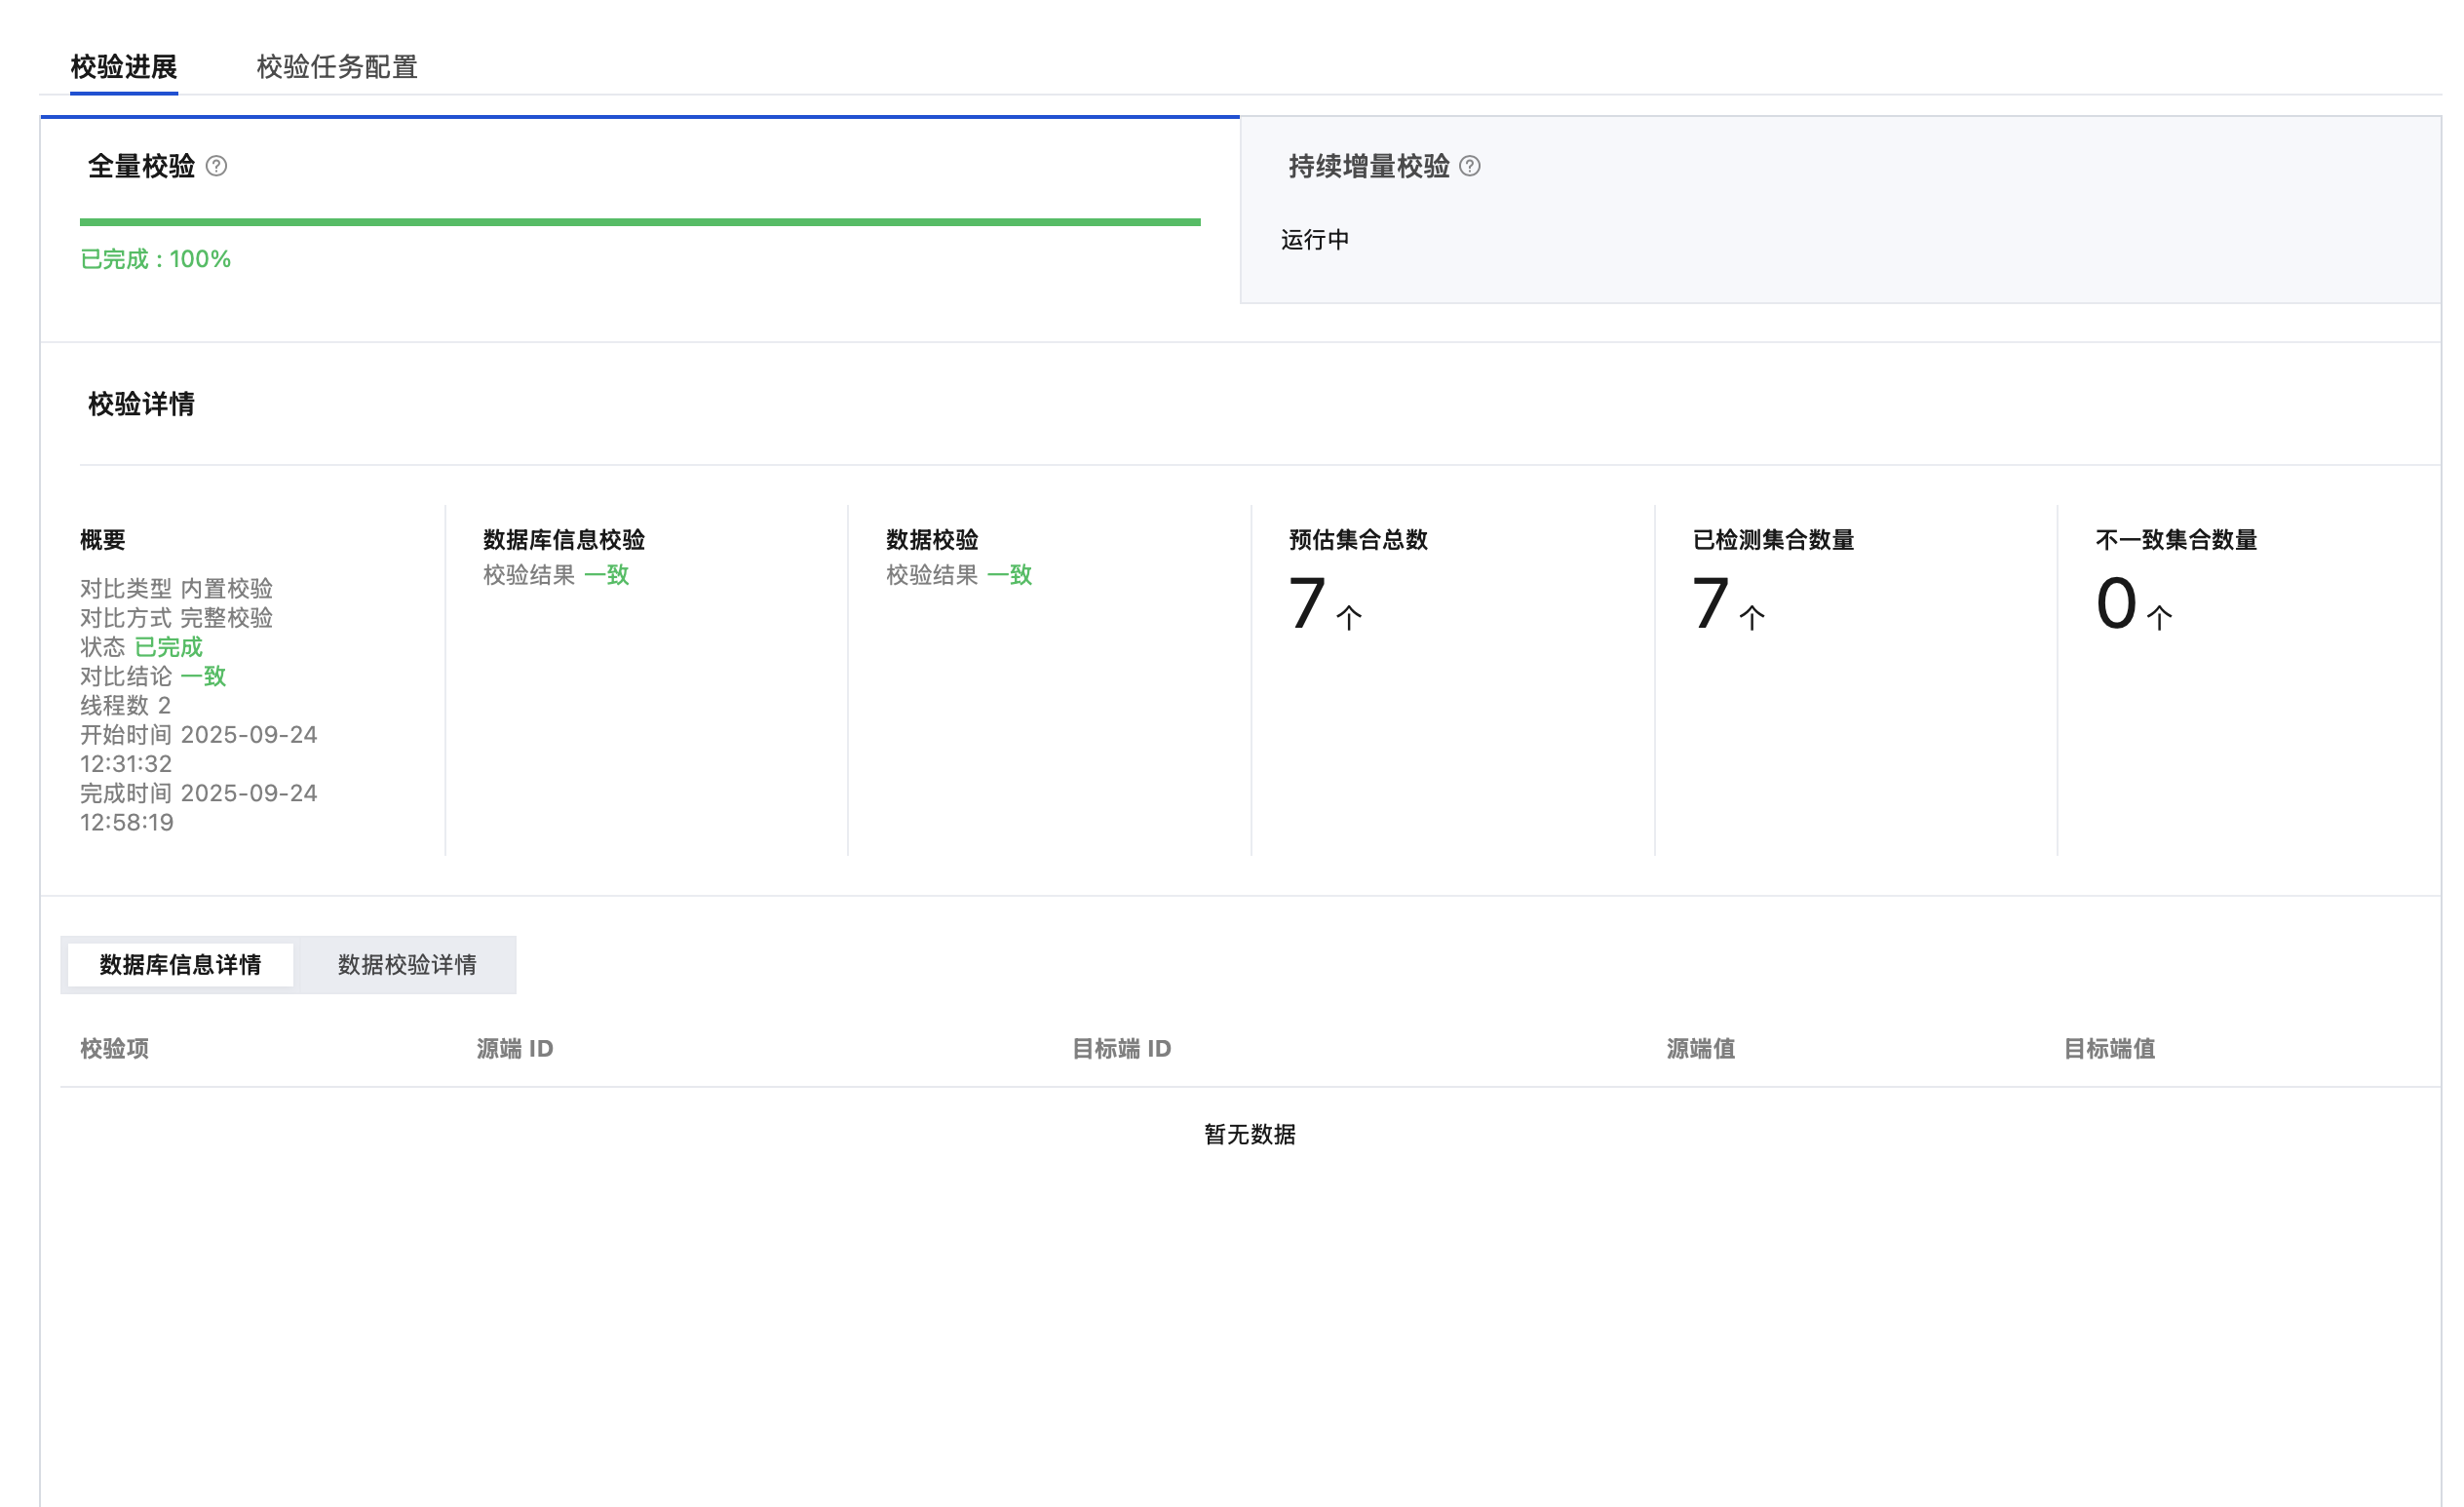The height and width of the screenshot is (1507, 2464).
Task: Click the 不一致集合数量 count value
Action: (2116, 604)
